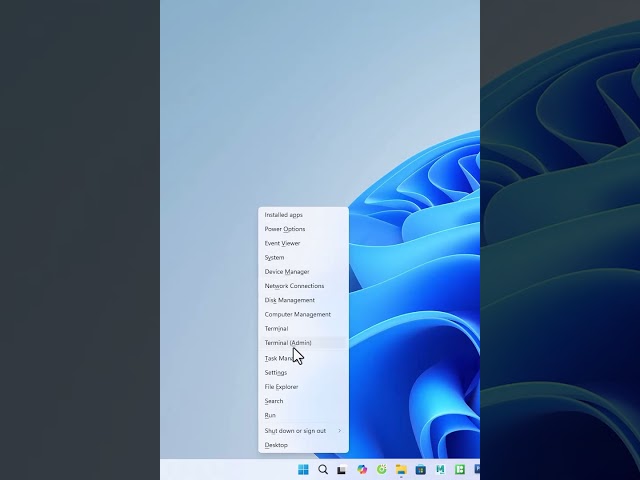Open the Run dialog entry
The height and width of the screenshot is (480, 640).
coord(303,416)
